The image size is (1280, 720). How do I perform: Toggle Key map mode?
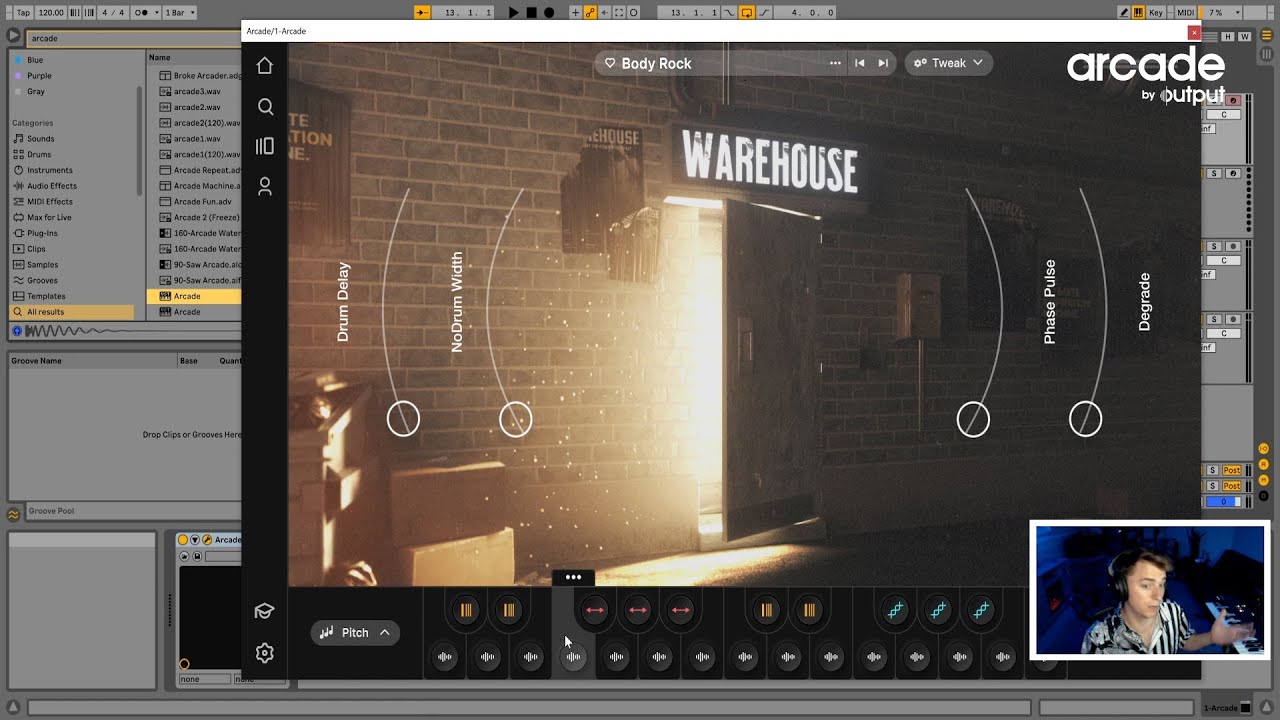1157,12
